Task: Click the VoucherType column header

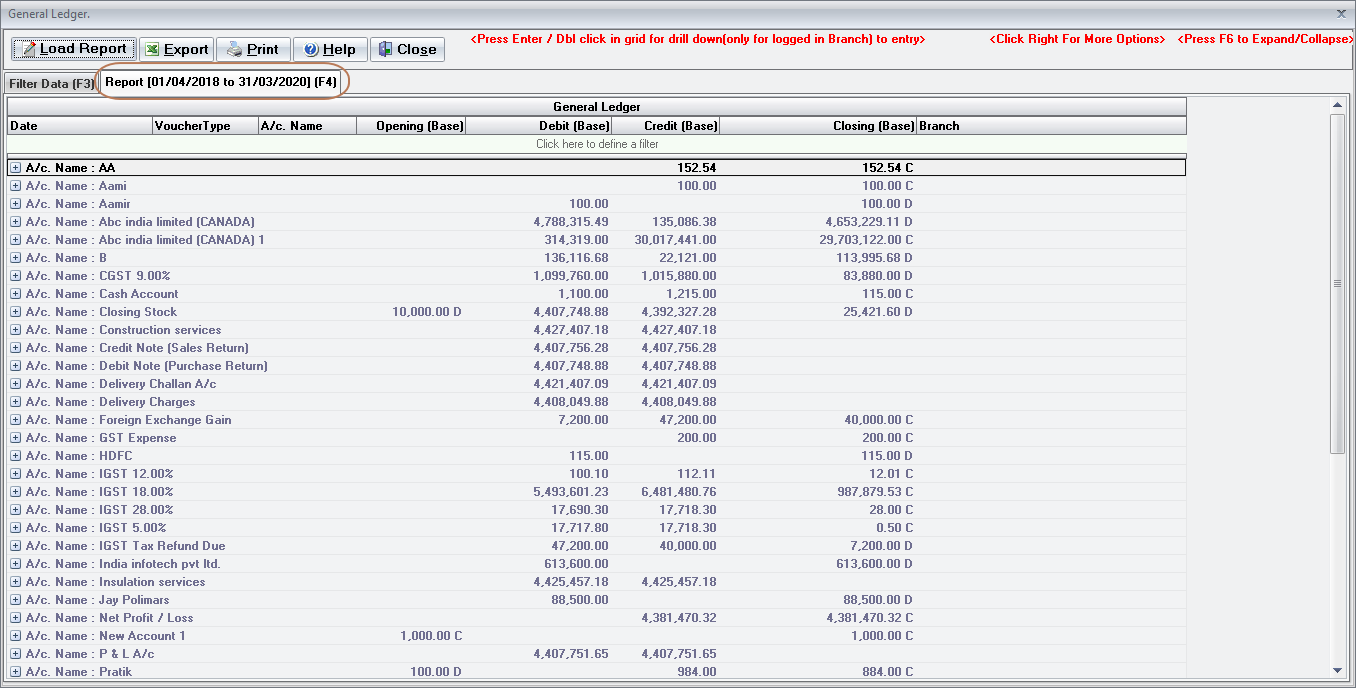Action: coord(204,126)
